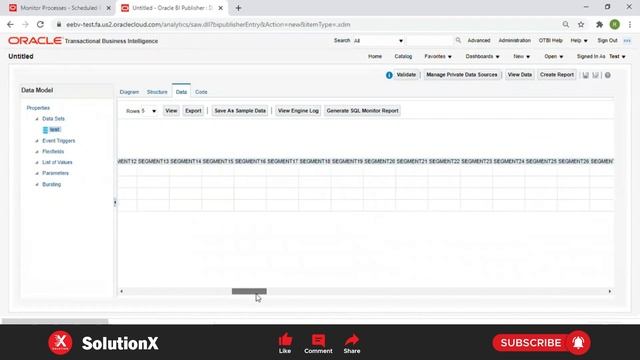
Task: Click the Subscribe bell button
Action: (578, 343)
